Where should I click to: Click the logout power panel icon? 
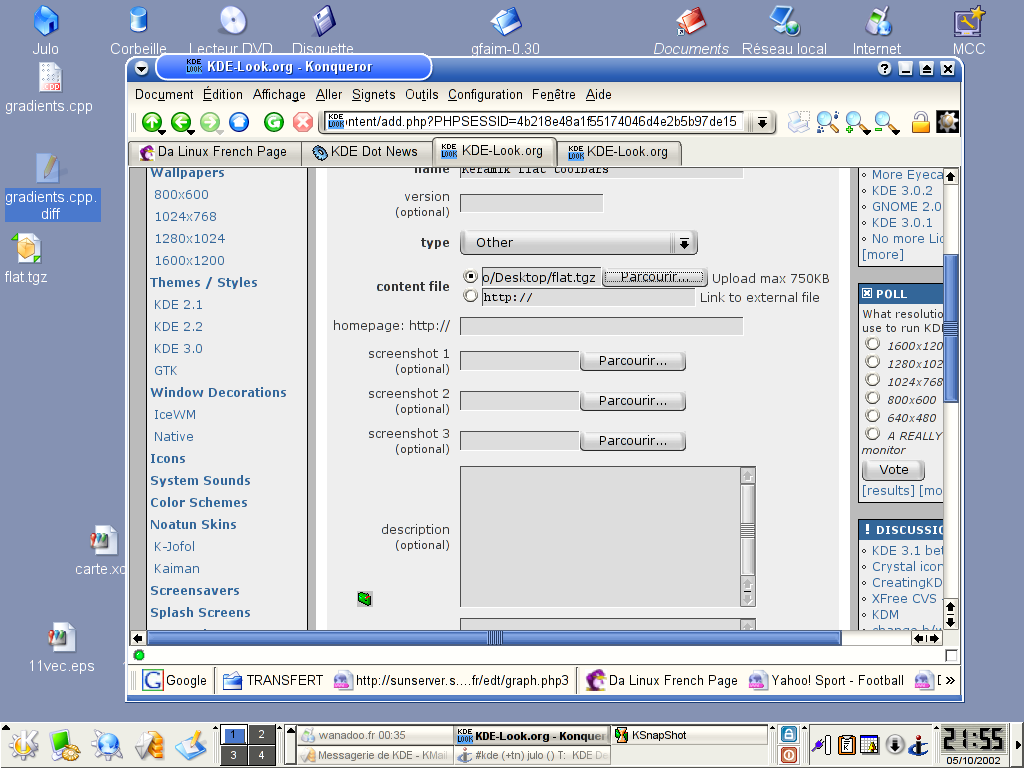coord(788,754)
